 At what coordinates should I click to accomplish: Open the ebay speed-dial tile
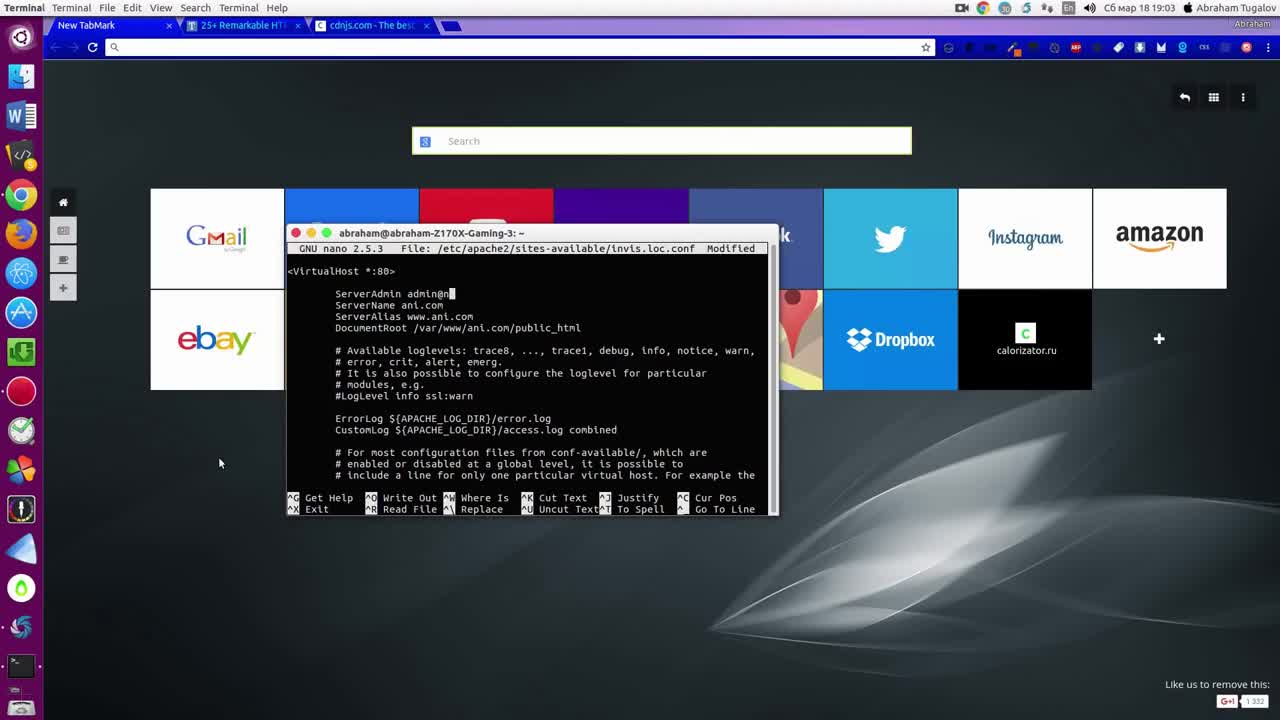[x=217, y=340]
